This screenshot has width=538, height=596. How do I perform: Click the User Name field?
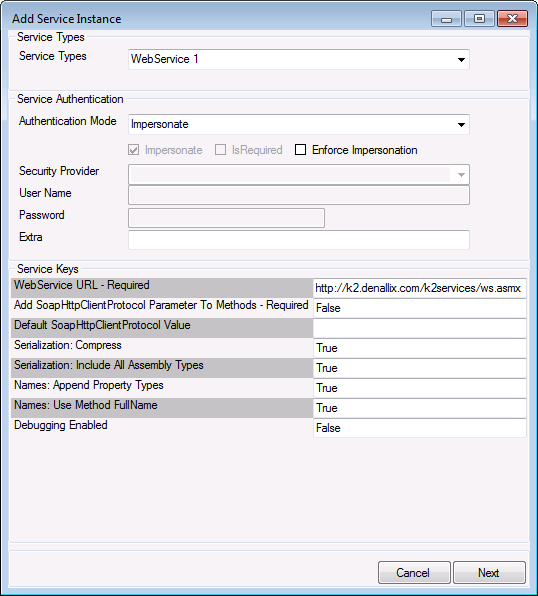coord(299,195)
